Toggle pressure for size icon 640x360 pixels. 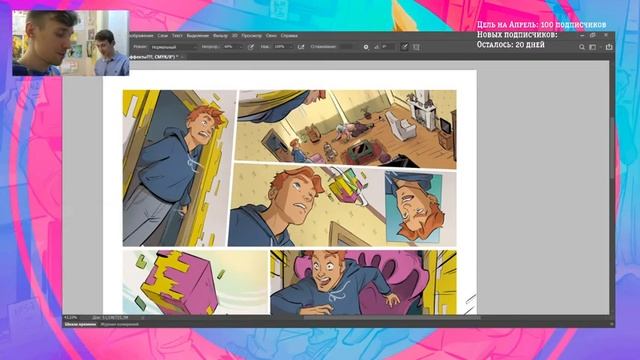coord(404,47)
